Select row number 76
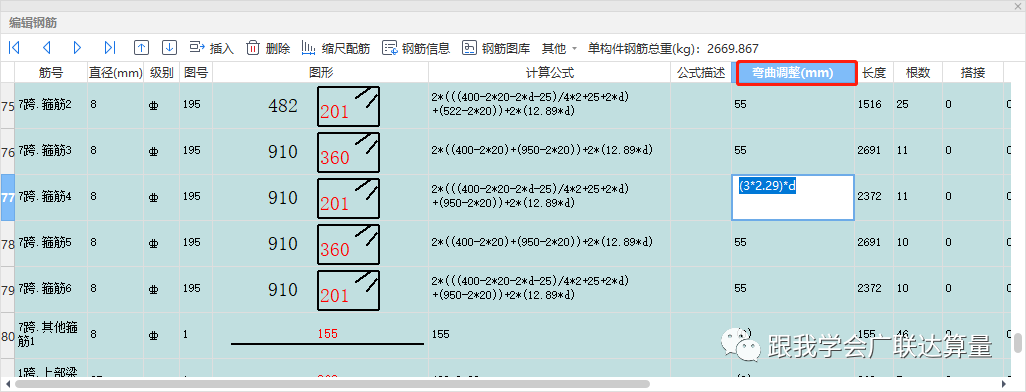Screen dimensions: 1026x392 click(7, 151)
